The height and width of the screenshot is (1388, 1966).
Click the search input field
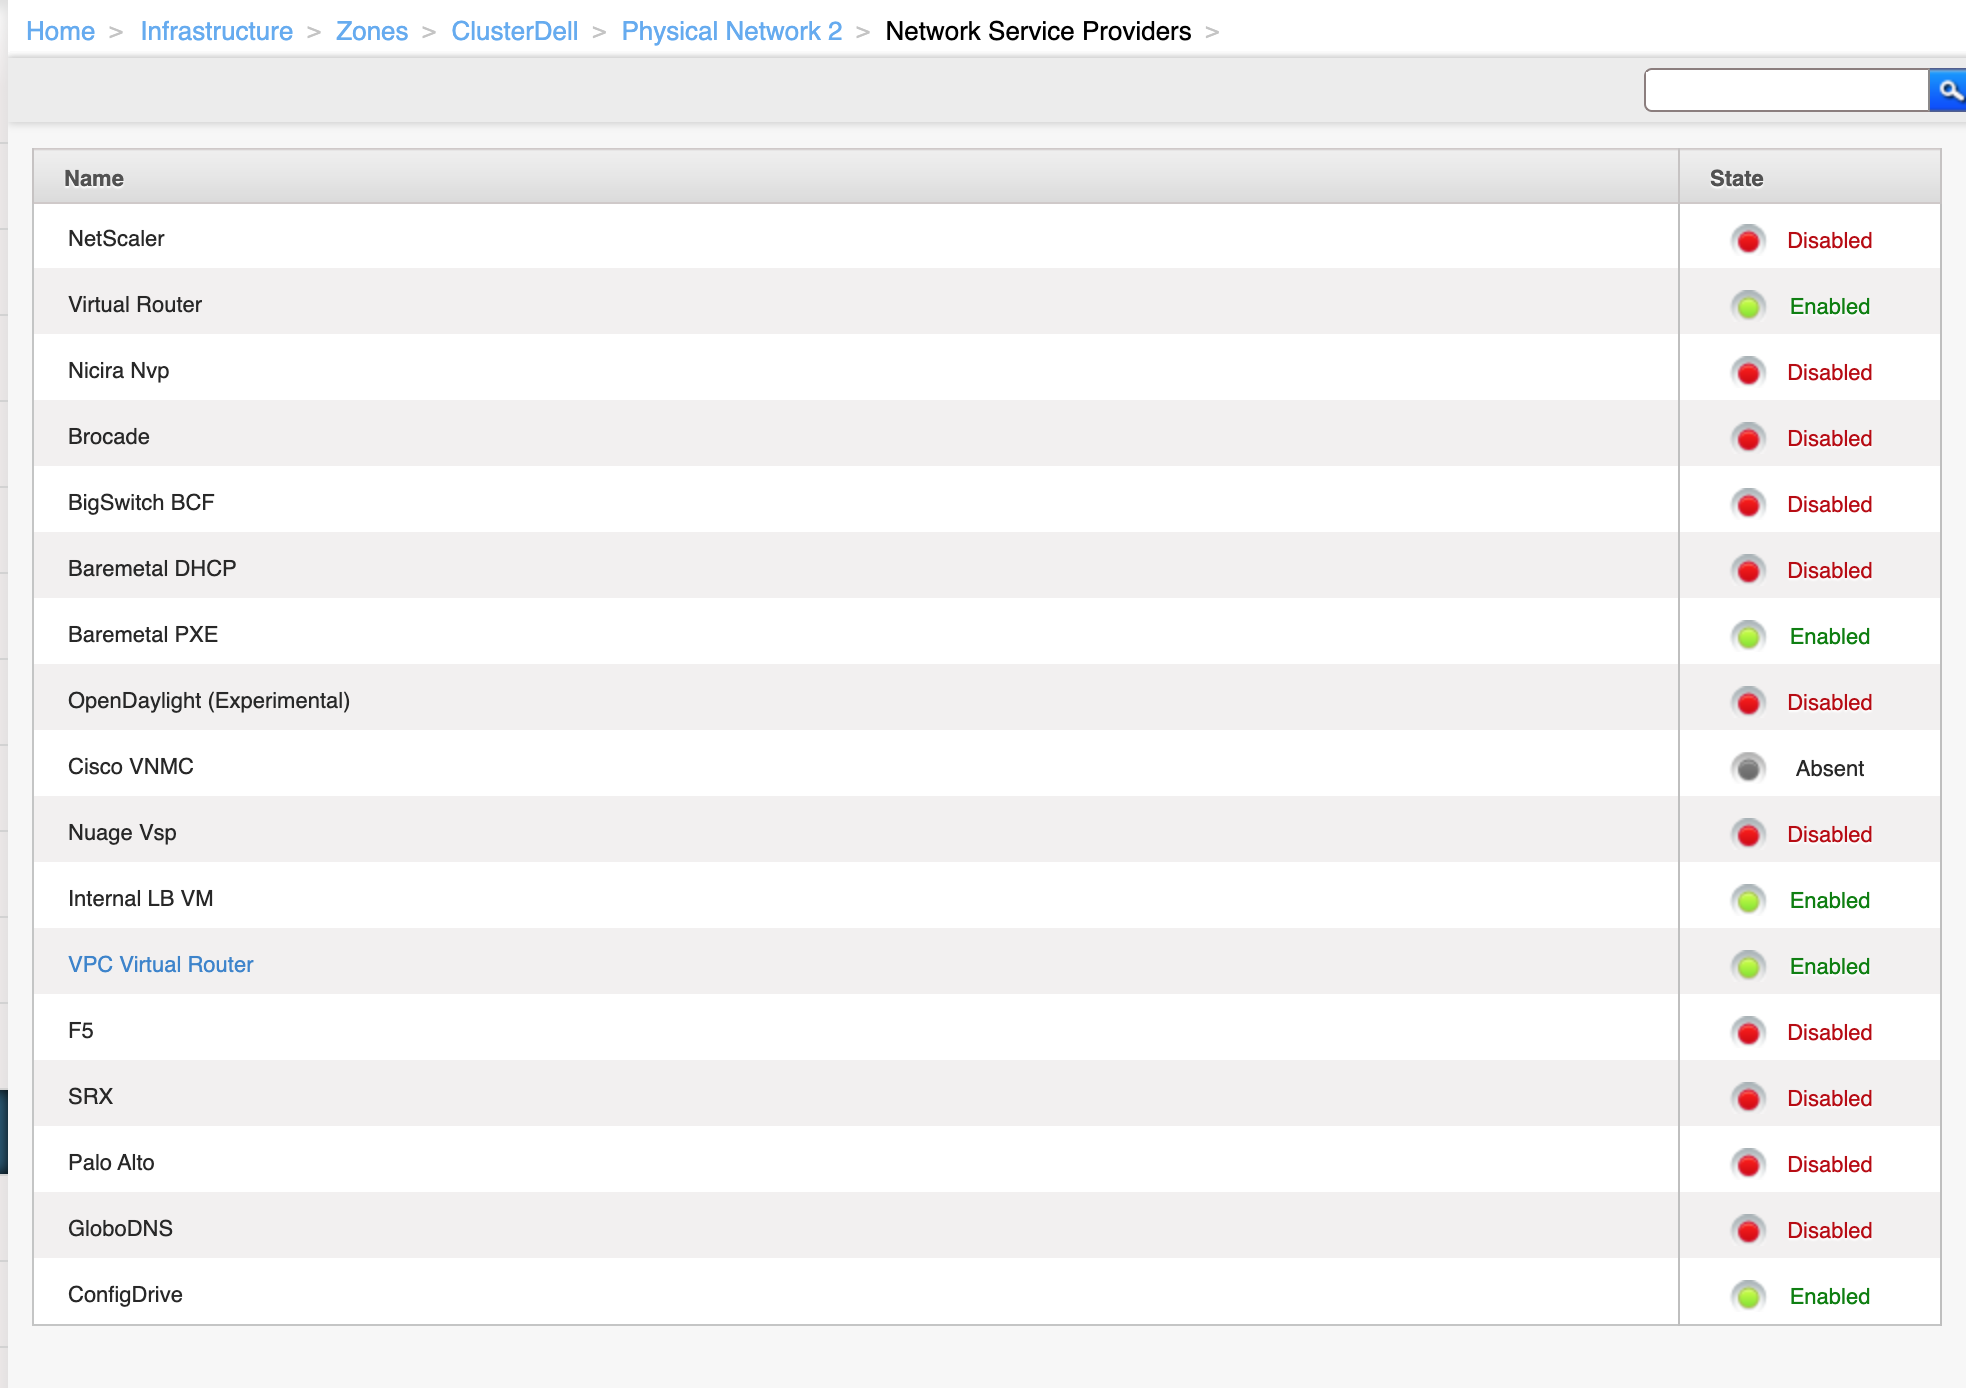pyautogui.click(x=1786, y=90)
